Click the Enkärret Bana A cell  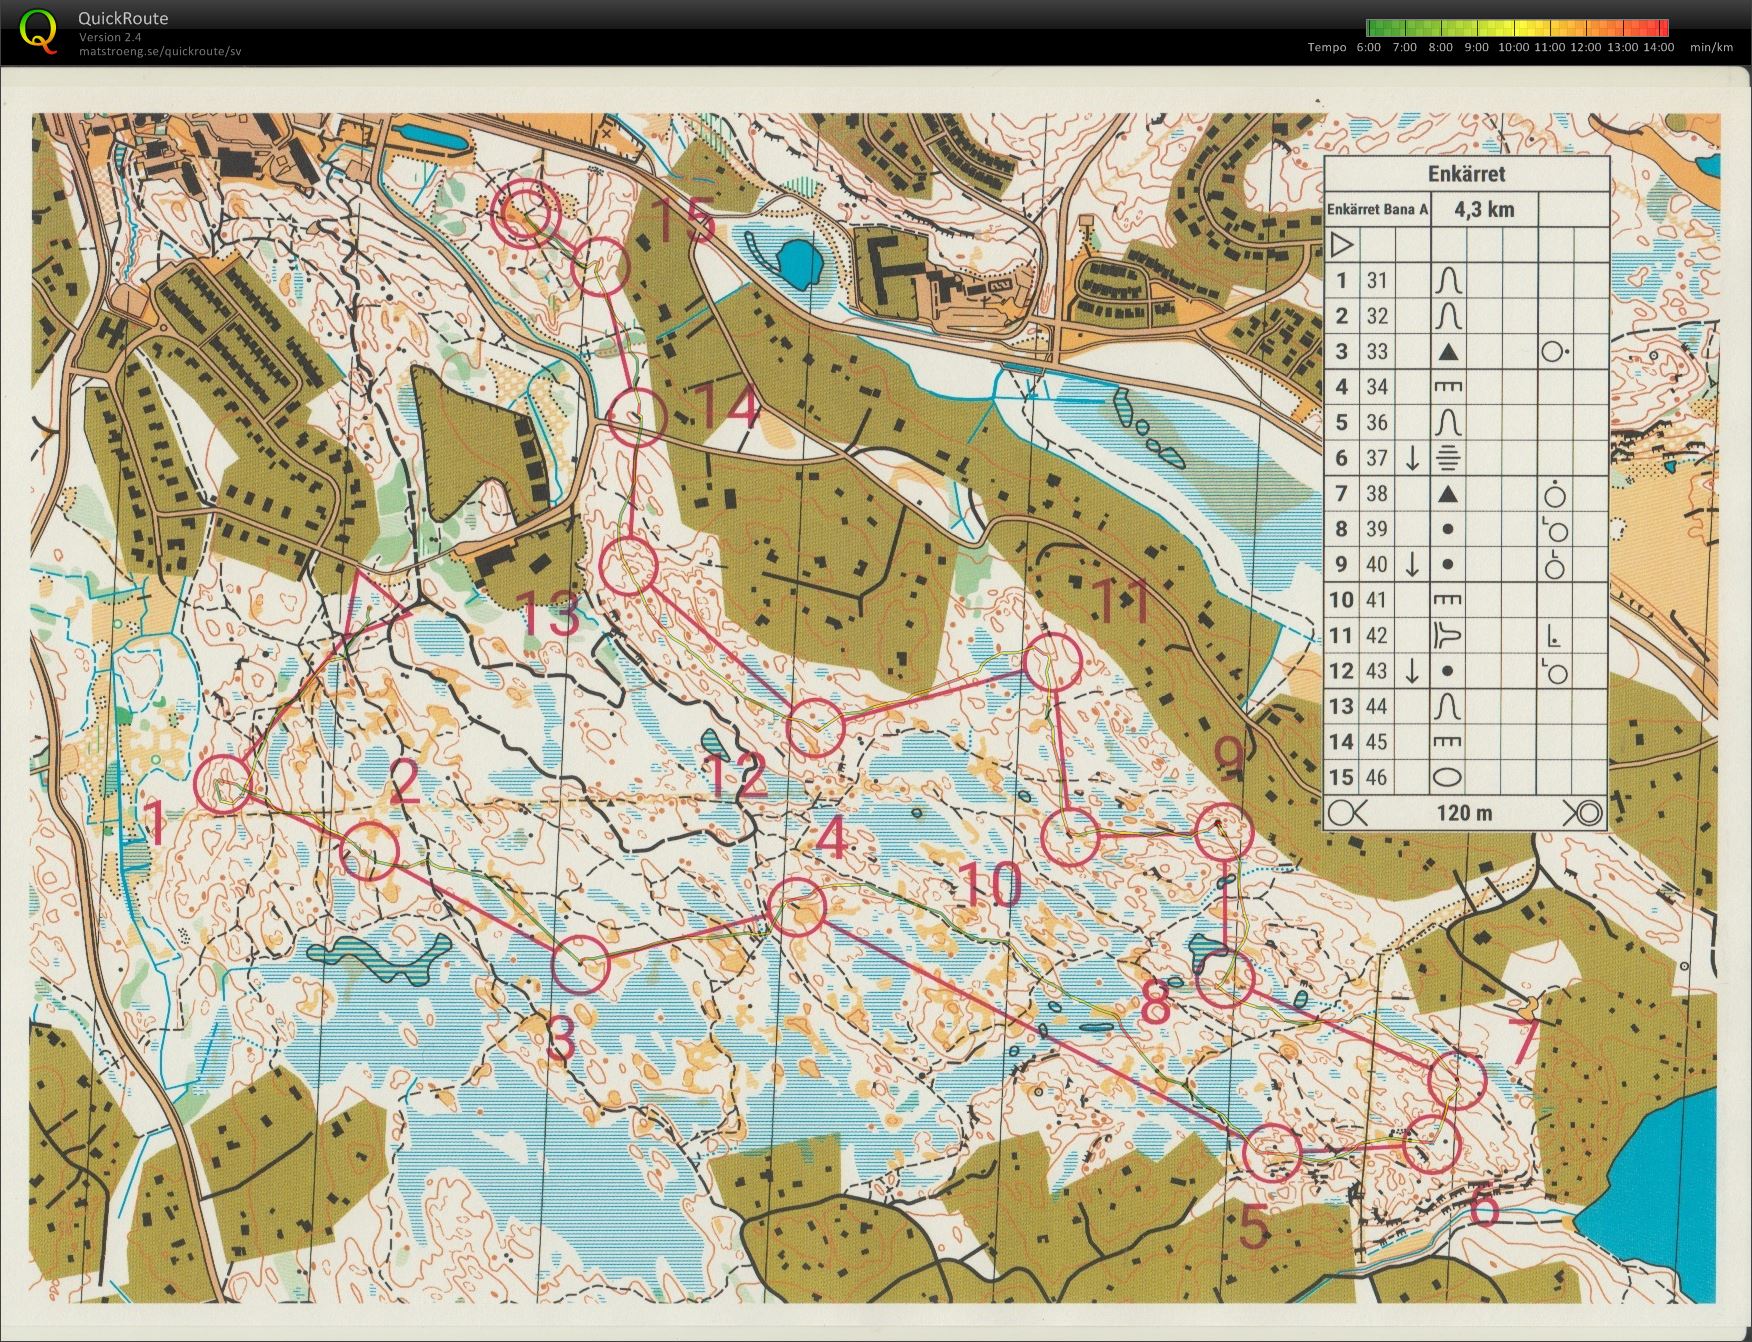coord(1378,210)
